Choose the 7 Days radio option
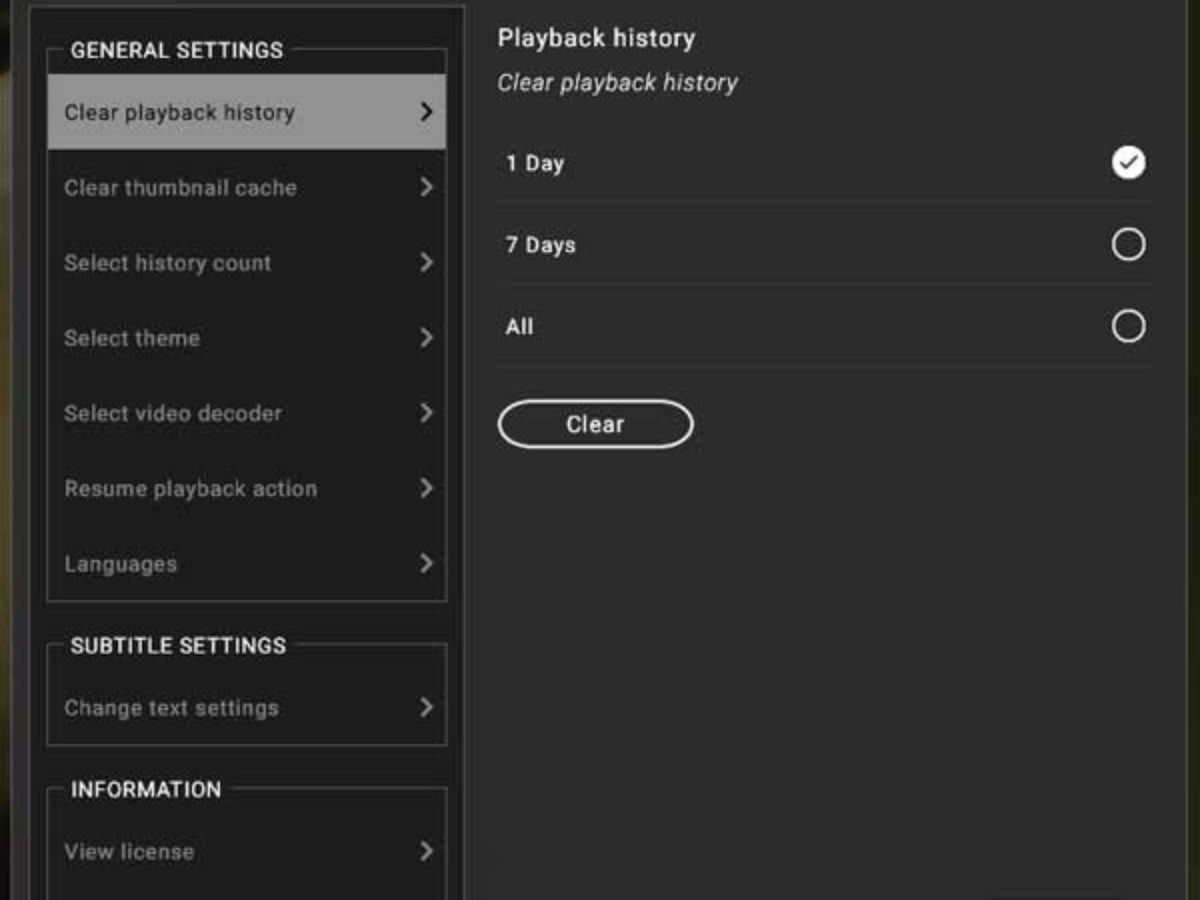The image size is (1200, 900). [x=1128, y=244]
